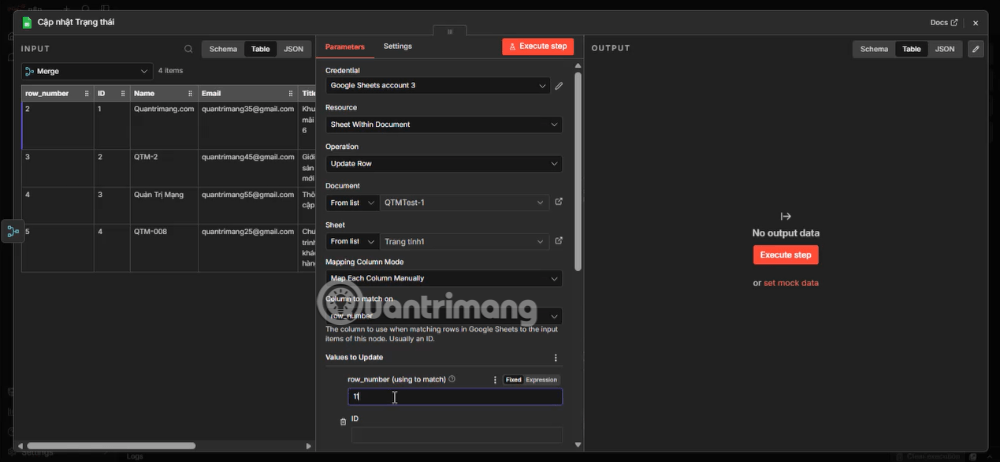This screenshot has width=1000, height=462.
Task: Click Email column drag handle icon
Action: coord(291,94)
